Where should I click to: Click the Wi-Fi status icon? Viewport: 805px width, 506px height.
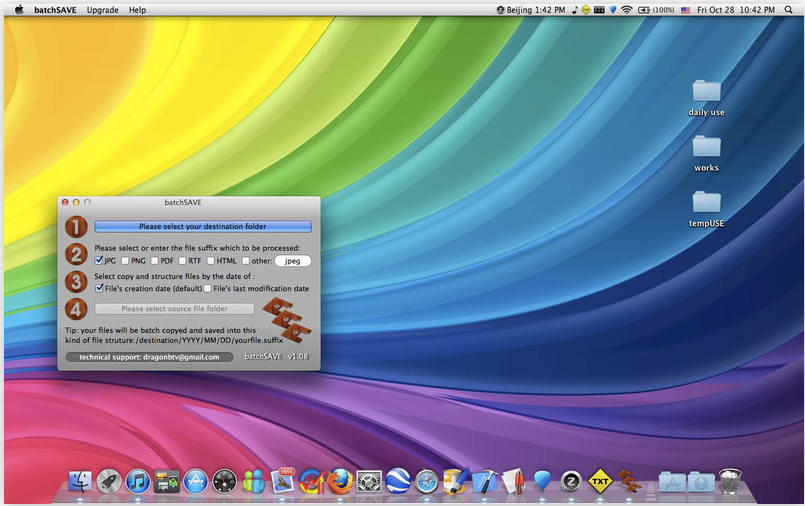tap(626, 10)
